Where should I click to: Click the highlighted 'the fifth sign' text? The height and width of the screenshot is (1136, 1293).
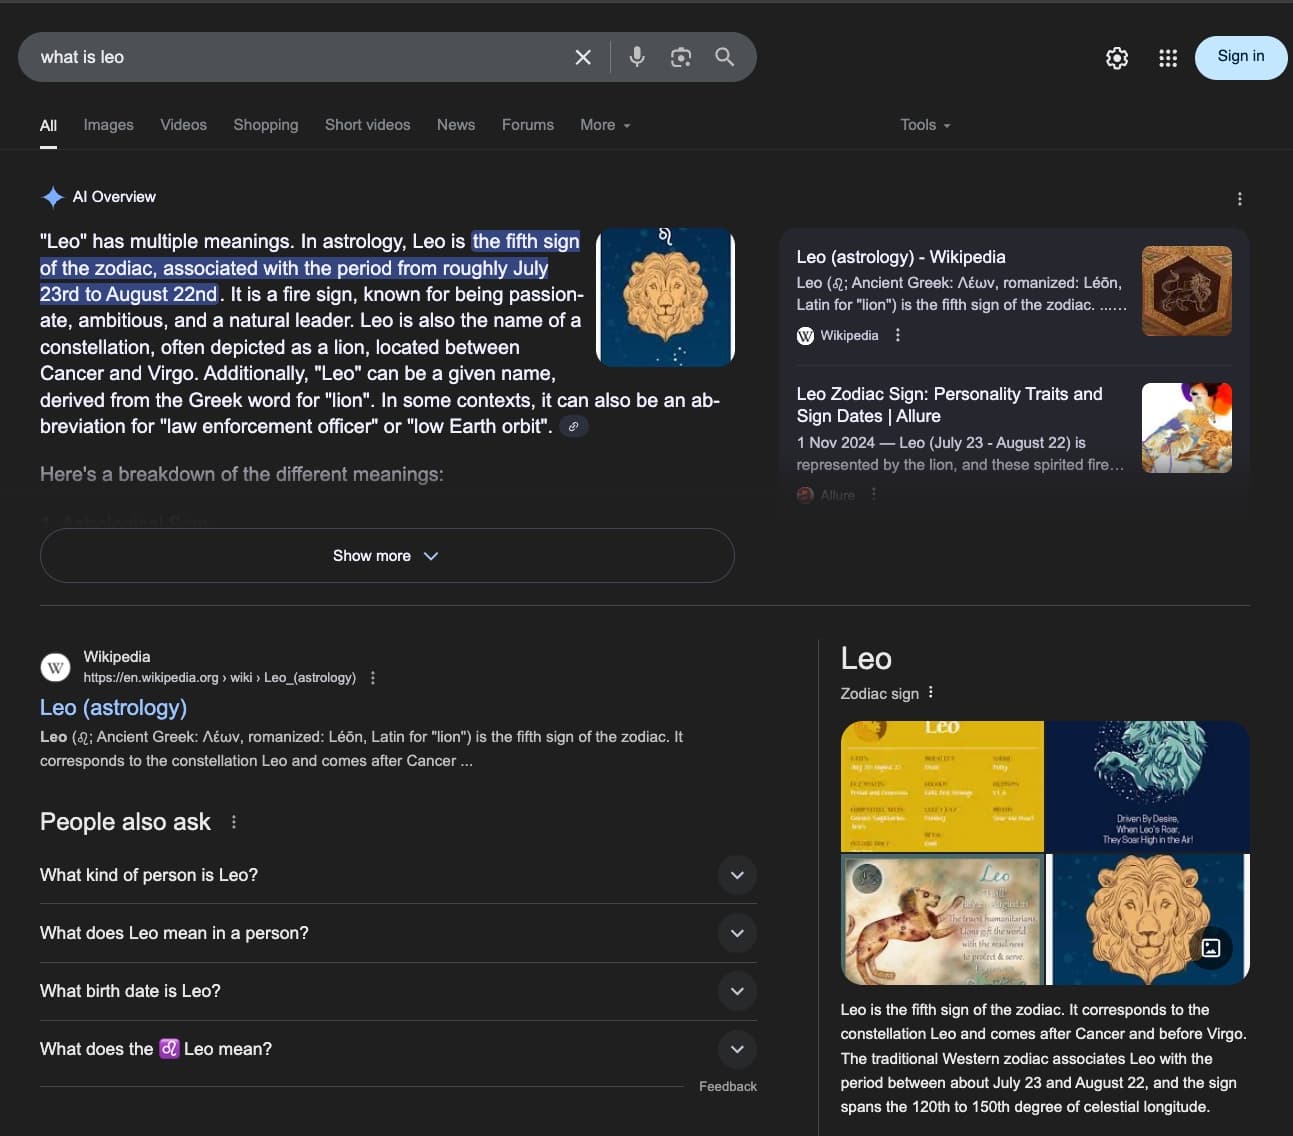(526, 241)
